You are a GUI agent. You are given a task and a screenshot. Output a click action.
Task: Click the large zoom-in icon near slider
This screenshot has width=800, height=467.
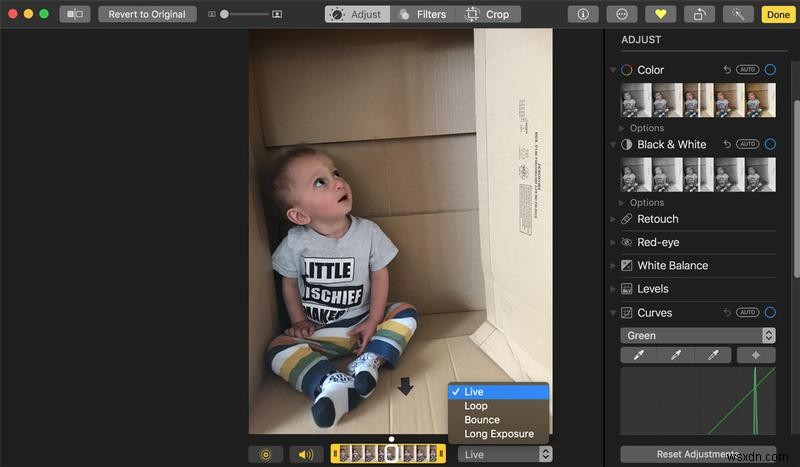(x=277, y=14)
